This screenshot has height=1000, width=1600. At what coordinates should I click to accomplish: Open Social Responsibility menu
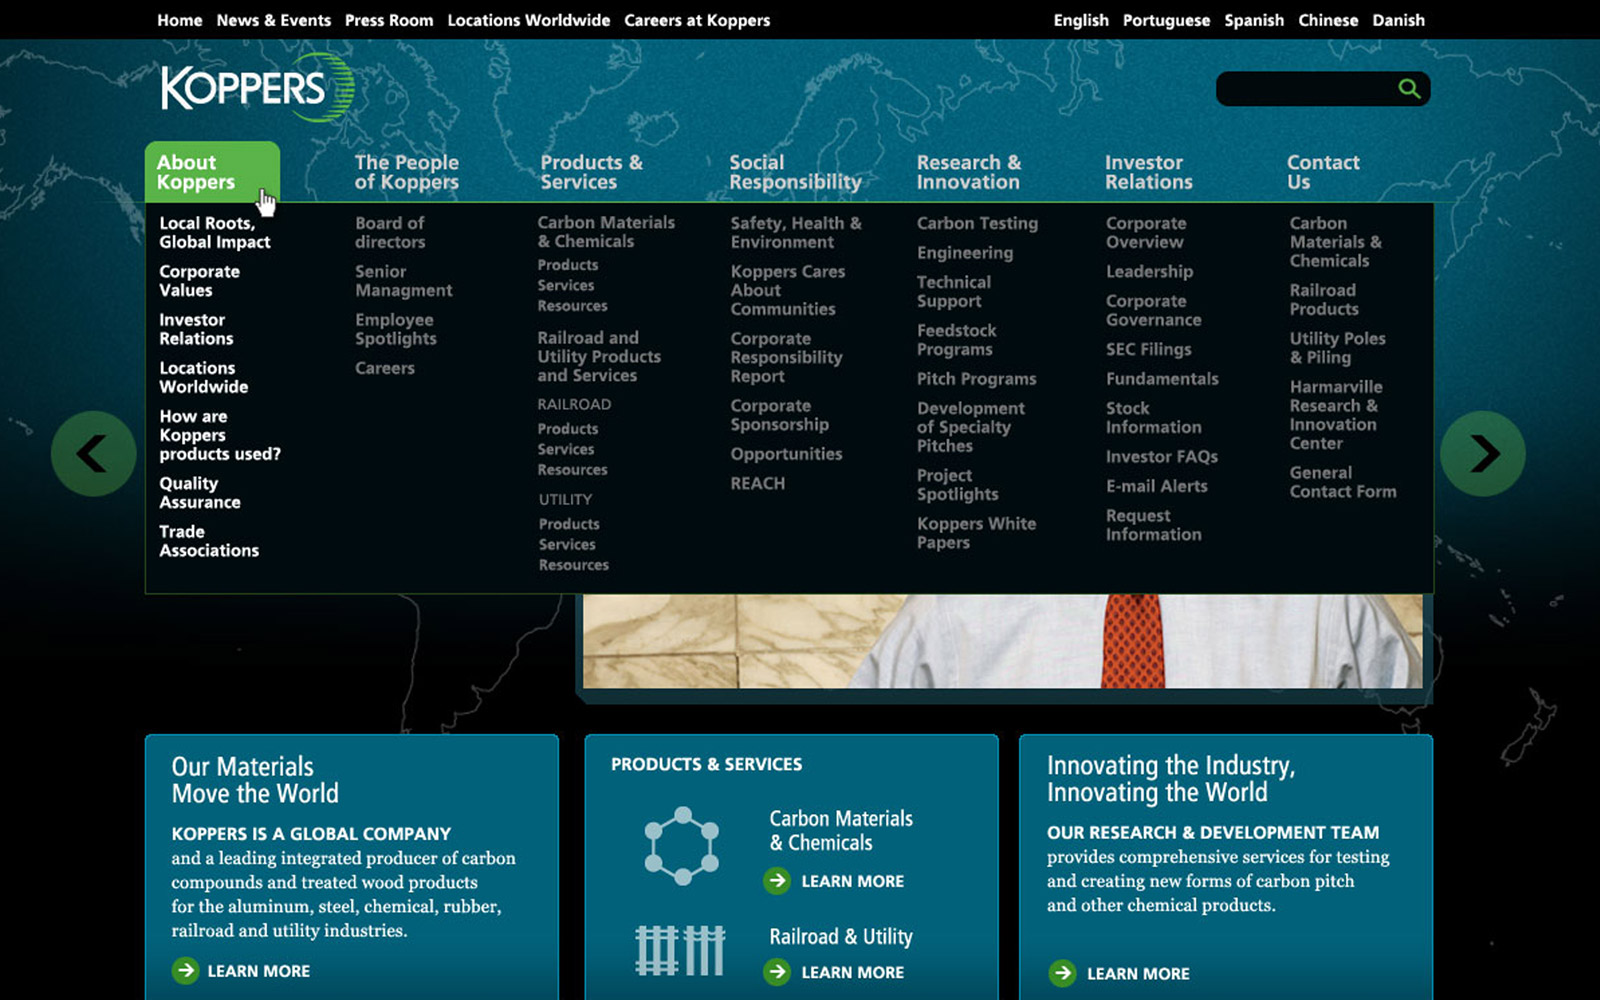pos(795,172)
